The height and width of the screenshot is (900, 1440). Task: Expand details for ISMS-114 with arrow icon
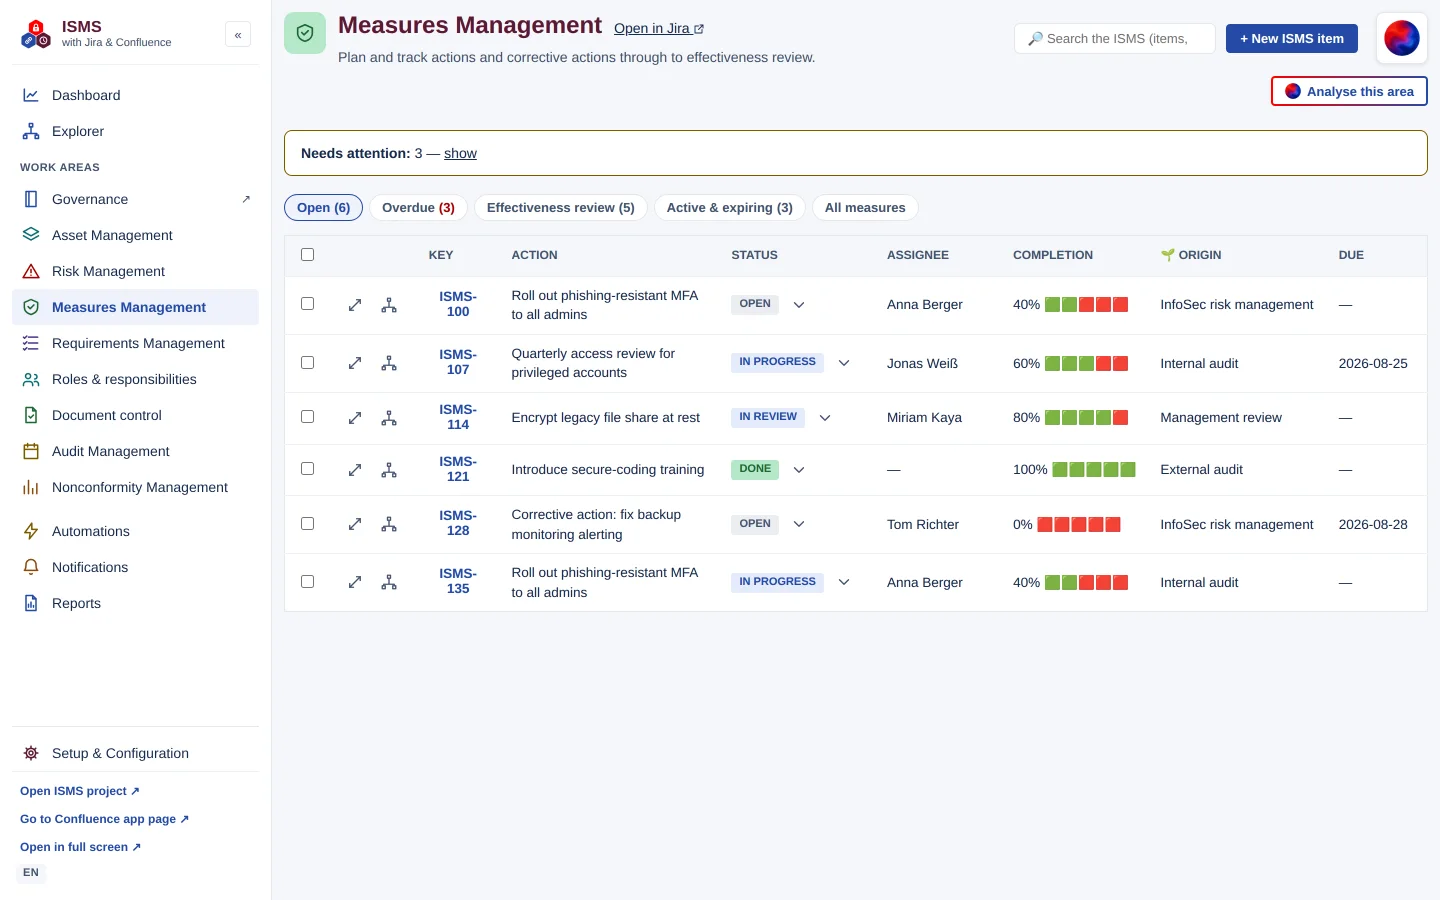355,418
